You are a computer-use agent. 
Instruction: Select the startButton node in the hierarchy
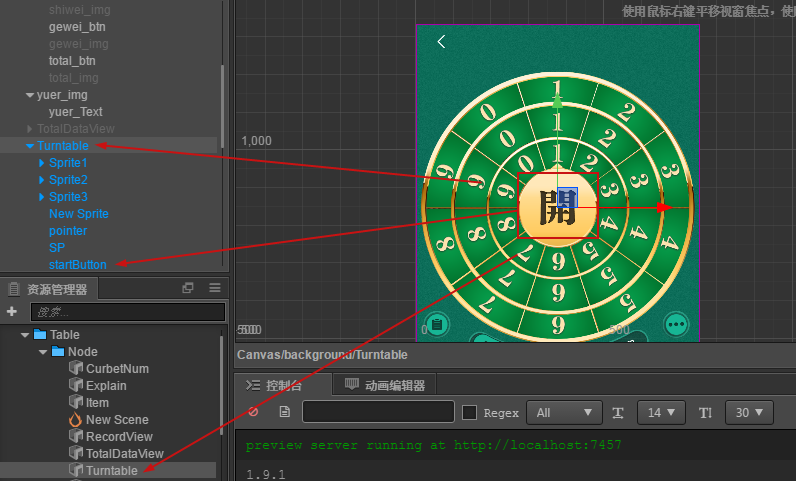click(78, 265)
